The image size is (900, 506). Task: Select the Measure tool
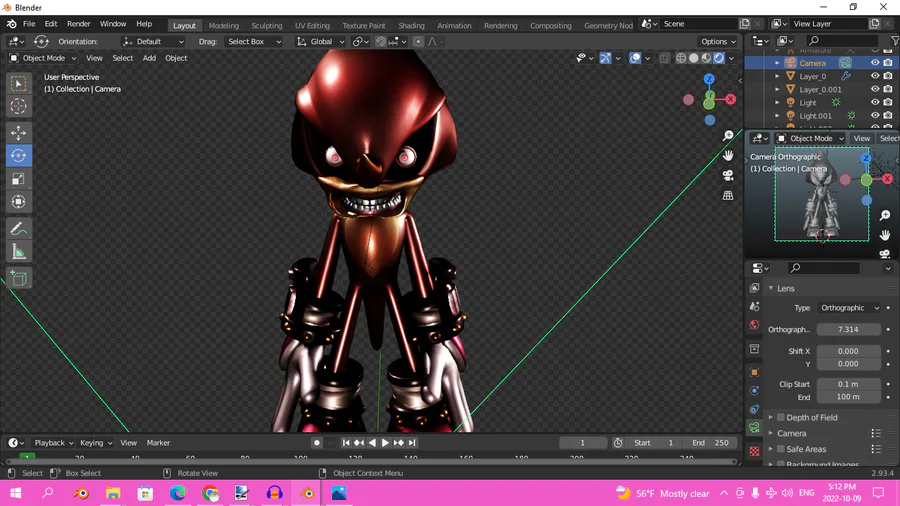click(18, 252)
